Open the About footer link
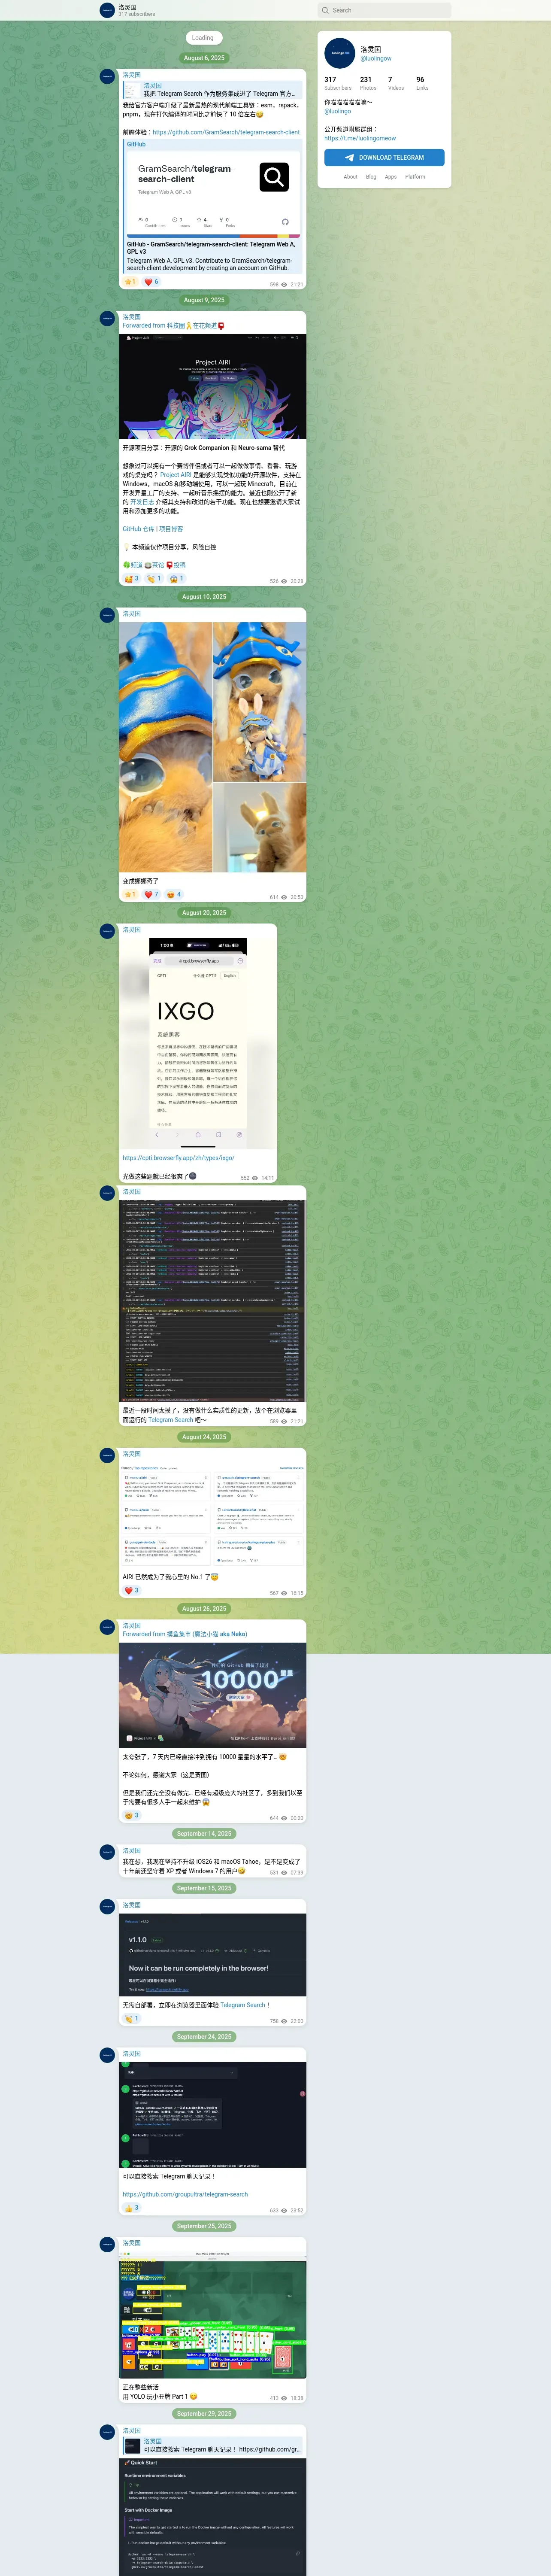Viewport: 551px width, 2576px height. [x=350, y=177]
